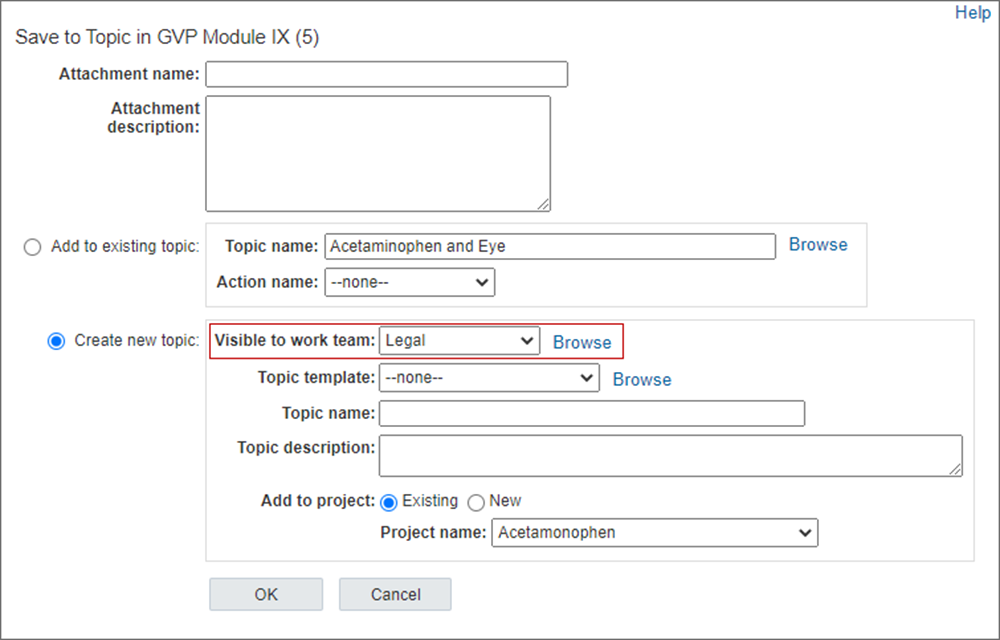
Task: Choose the New project radio button
Action: pos(476,502)
